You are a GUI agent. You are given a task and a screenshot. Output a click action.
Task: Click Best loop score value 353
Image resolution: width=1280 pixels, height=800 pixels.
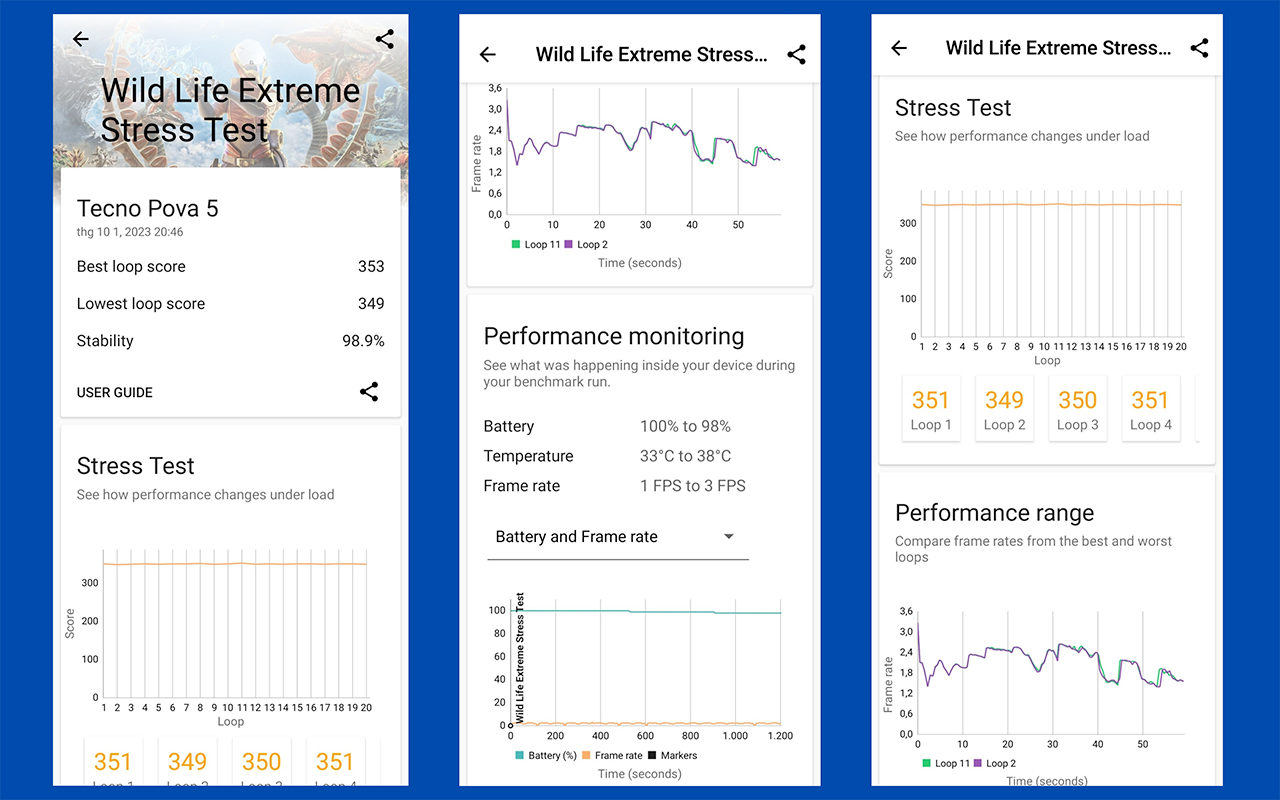point(371,266)
